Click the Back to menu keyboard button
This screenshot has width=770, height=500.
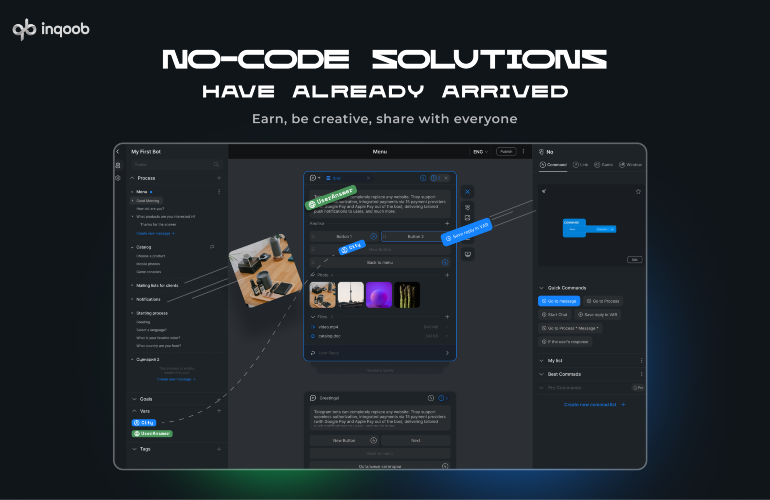click(x=380, y=262)
